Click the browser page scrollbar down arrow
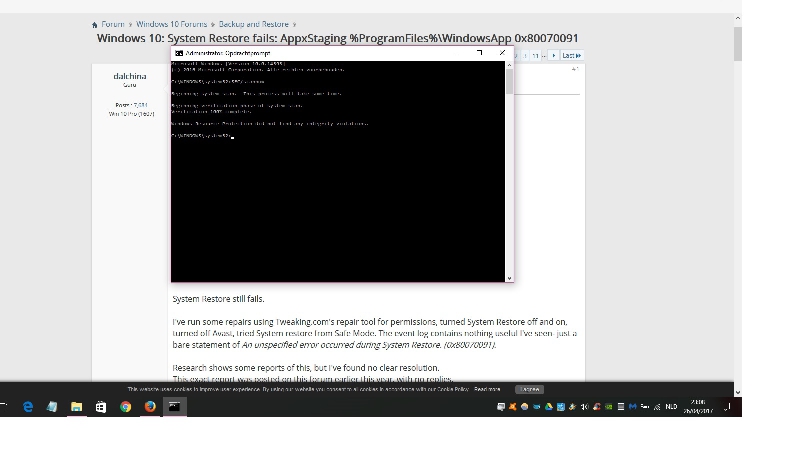This screenshot has width=800, height=450. pyautogui.click(x=738, y=392)
